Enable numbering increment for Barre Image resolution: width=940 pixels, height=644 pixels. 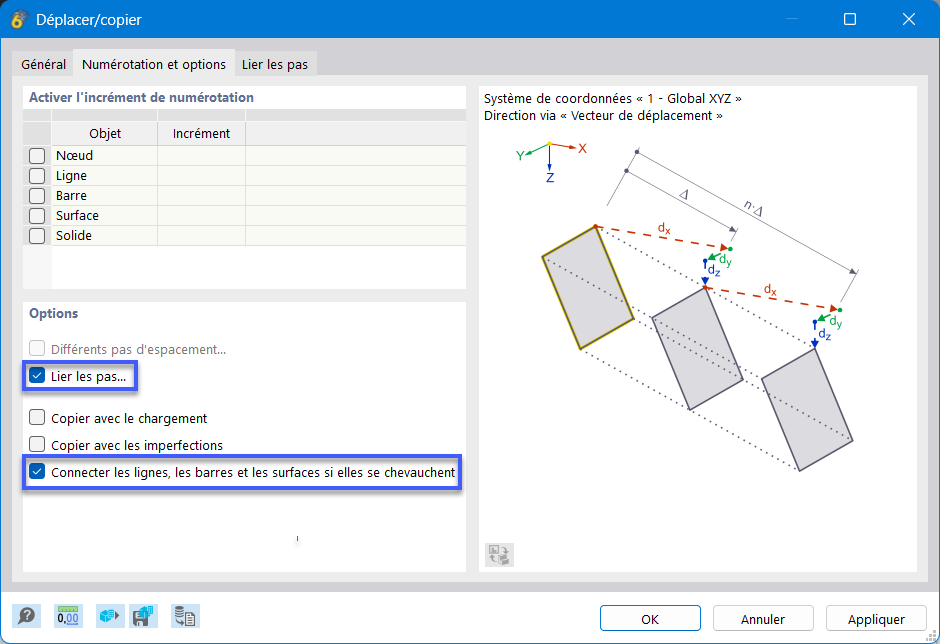tap(37, 195)
